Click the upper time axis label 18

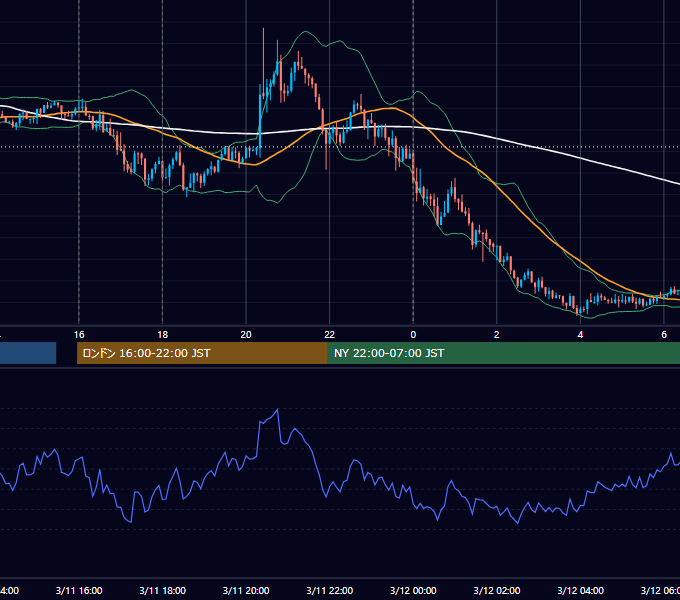tap(163, 335)
